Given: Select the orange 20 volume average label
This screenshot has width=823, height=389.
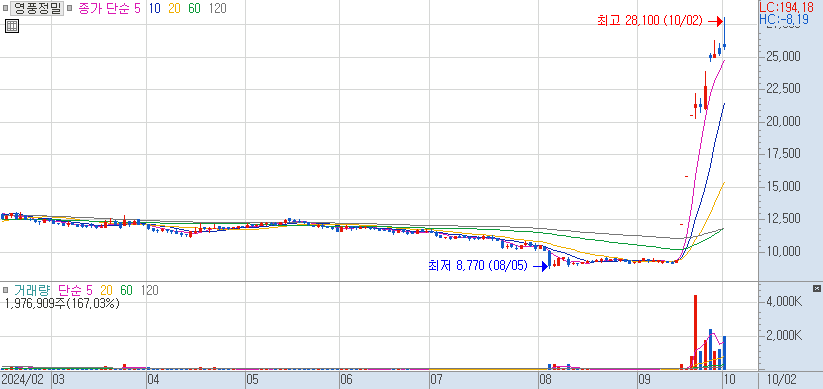Looking at the screenshot, I should 107,290.
